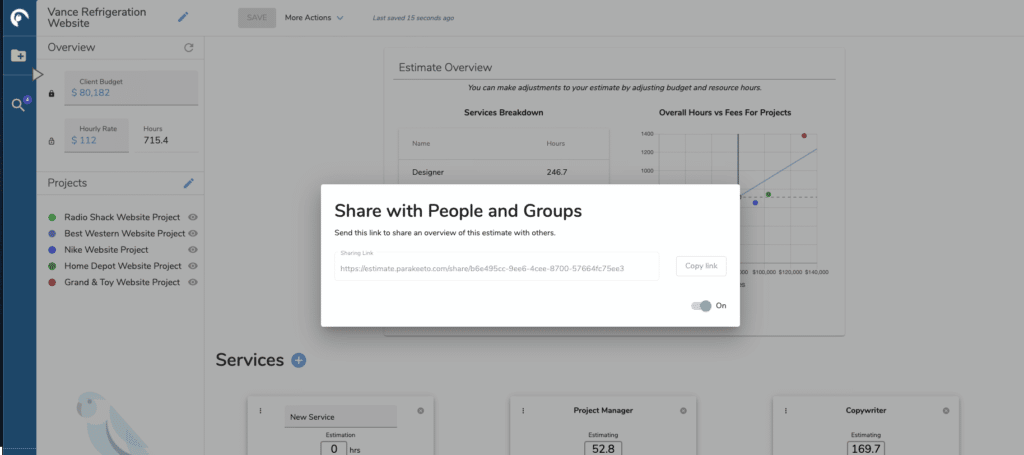
Task: Toggle visibility of Nike Website Project
Action: [x=191, y=250]
